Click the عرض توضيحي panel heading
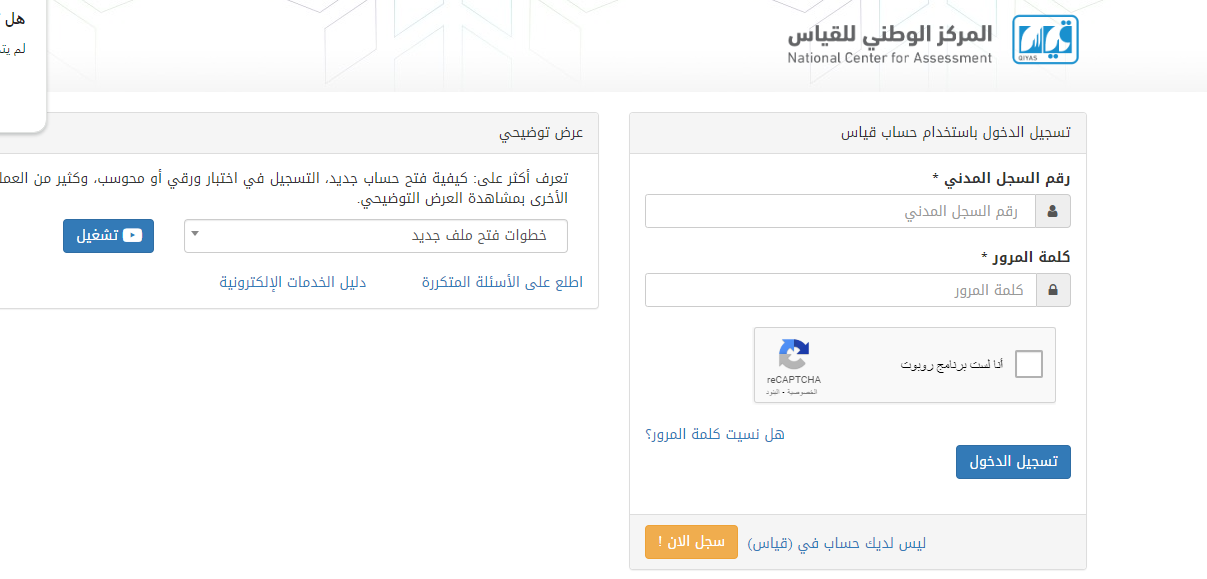 (541, 133)
